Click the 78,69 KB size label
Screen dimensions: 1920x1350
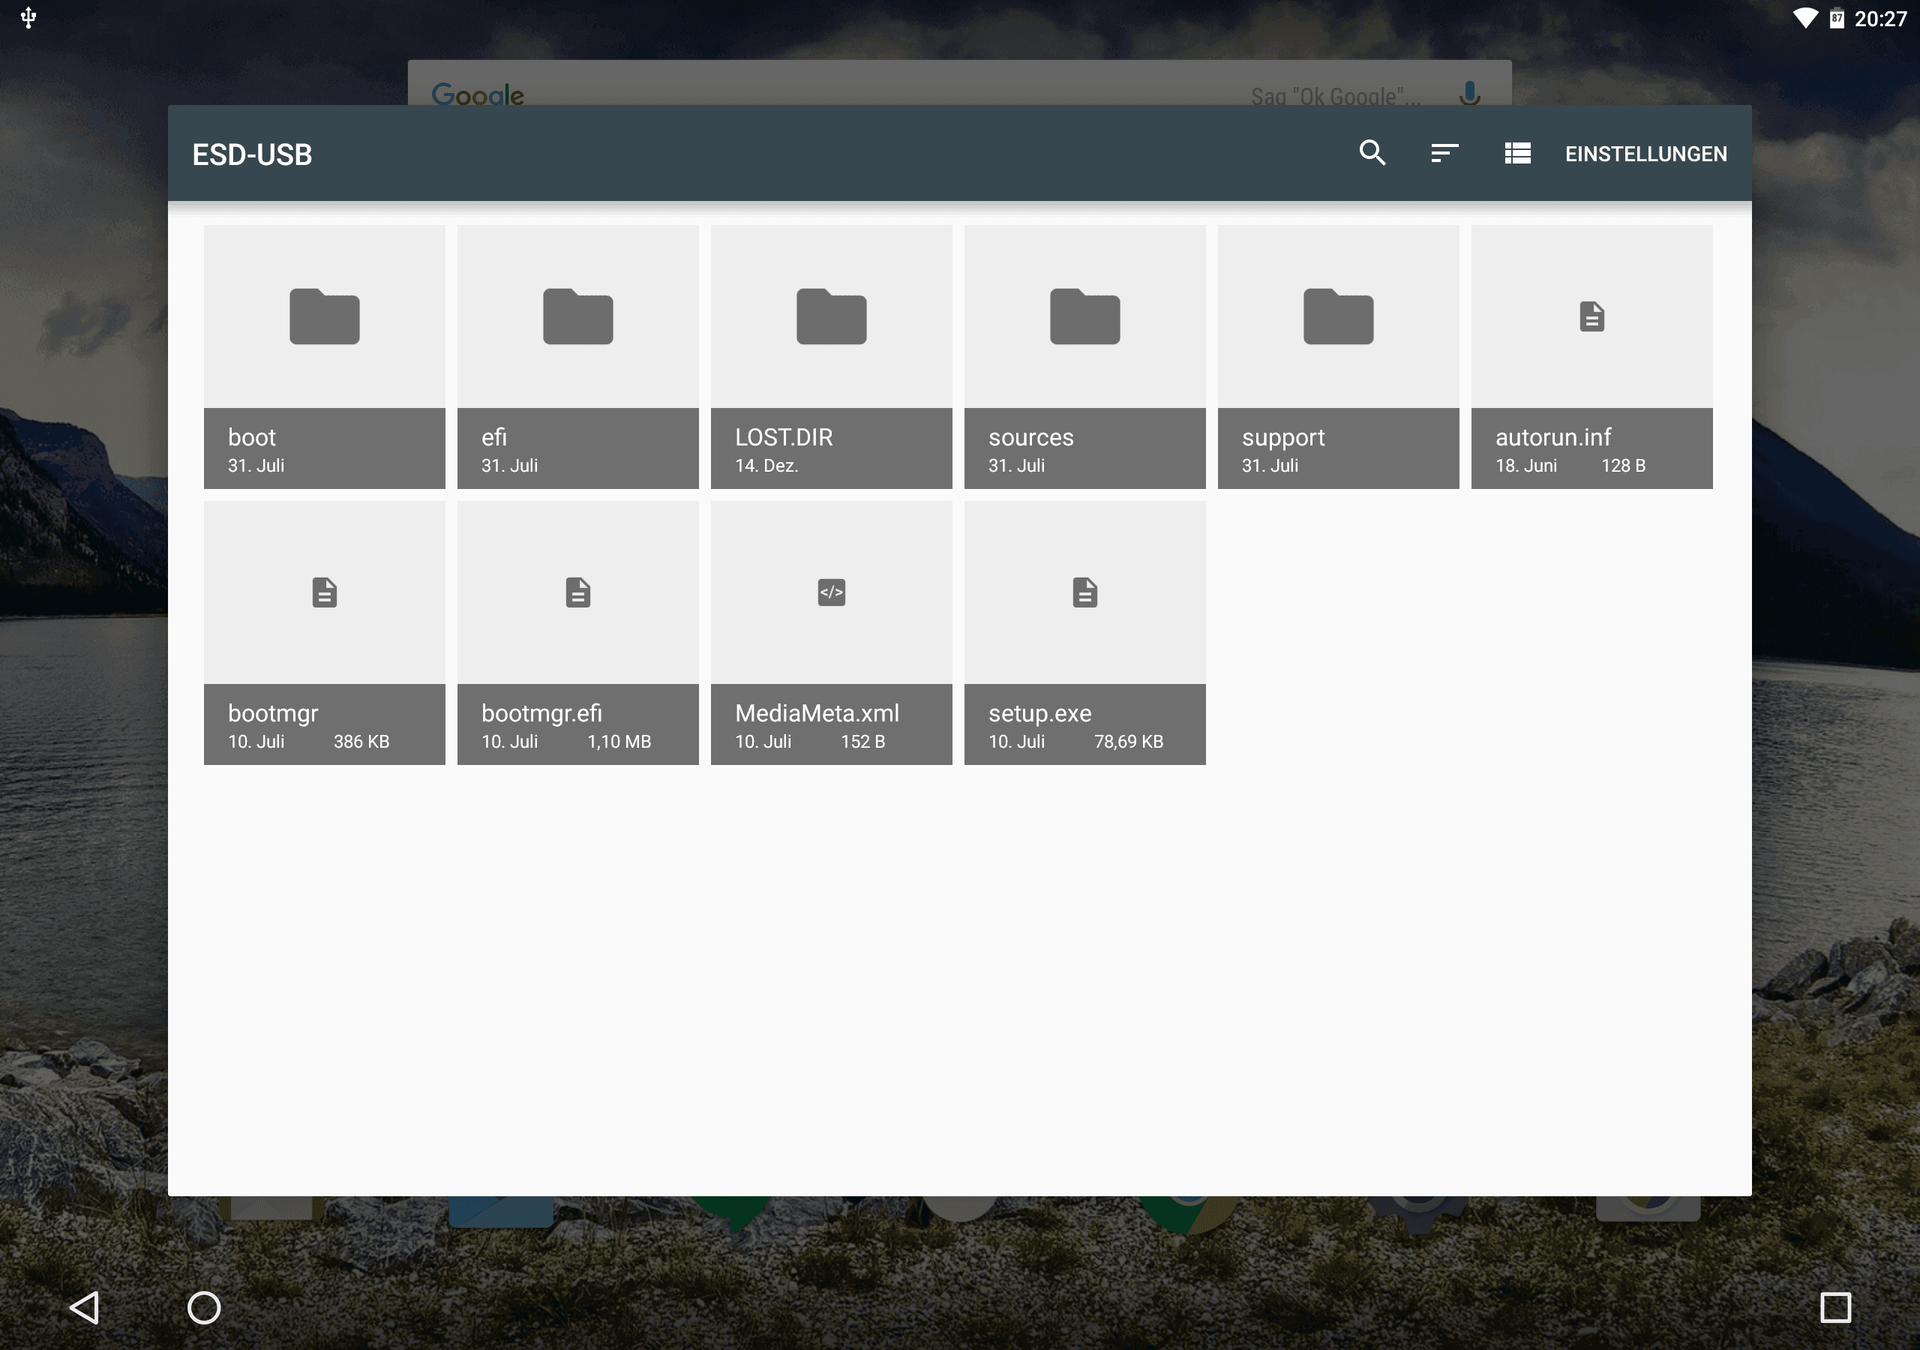[1128, 742]
